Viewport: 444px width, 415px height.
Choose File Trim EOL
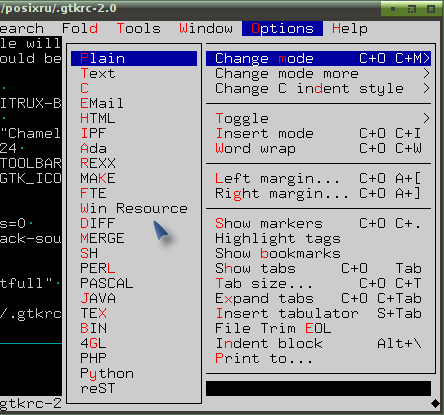318,328
